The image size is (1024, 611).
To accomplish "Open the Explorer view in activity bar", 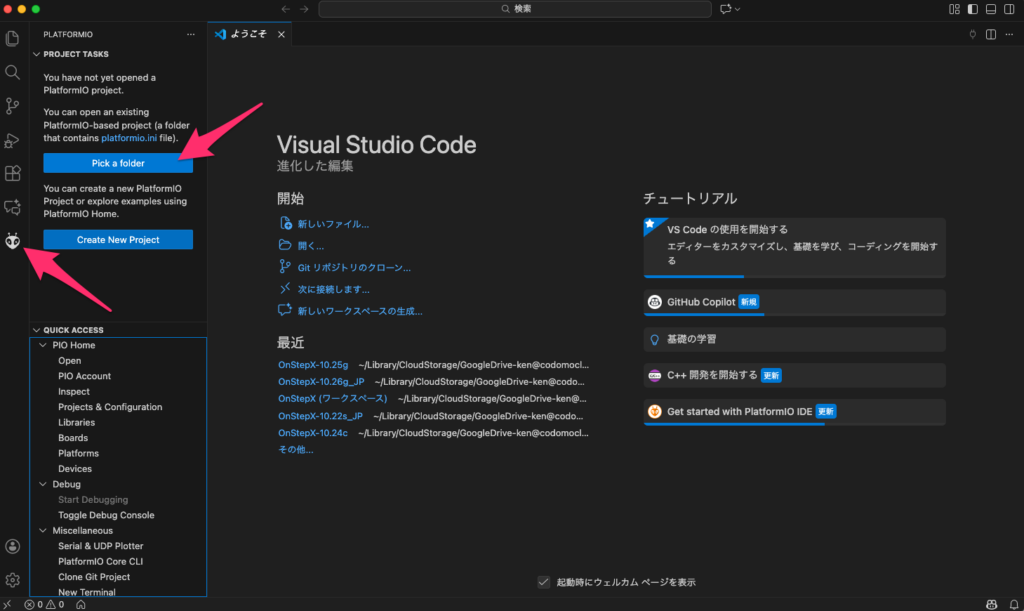I will pyautogui.click(x=13, y=38).
